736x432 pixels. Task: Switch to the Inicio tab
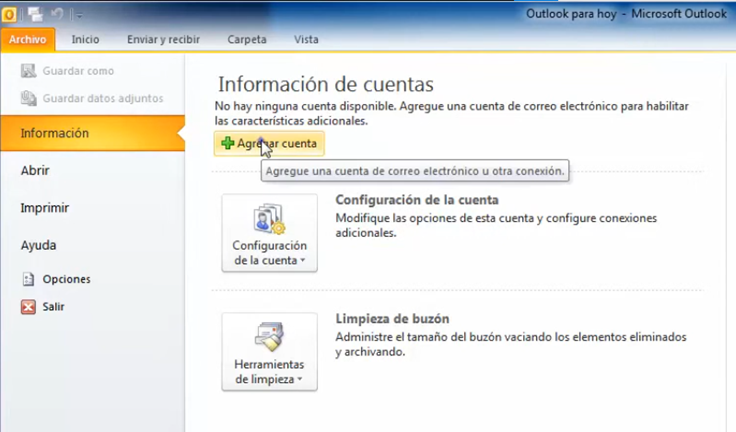tap(85, 39)
